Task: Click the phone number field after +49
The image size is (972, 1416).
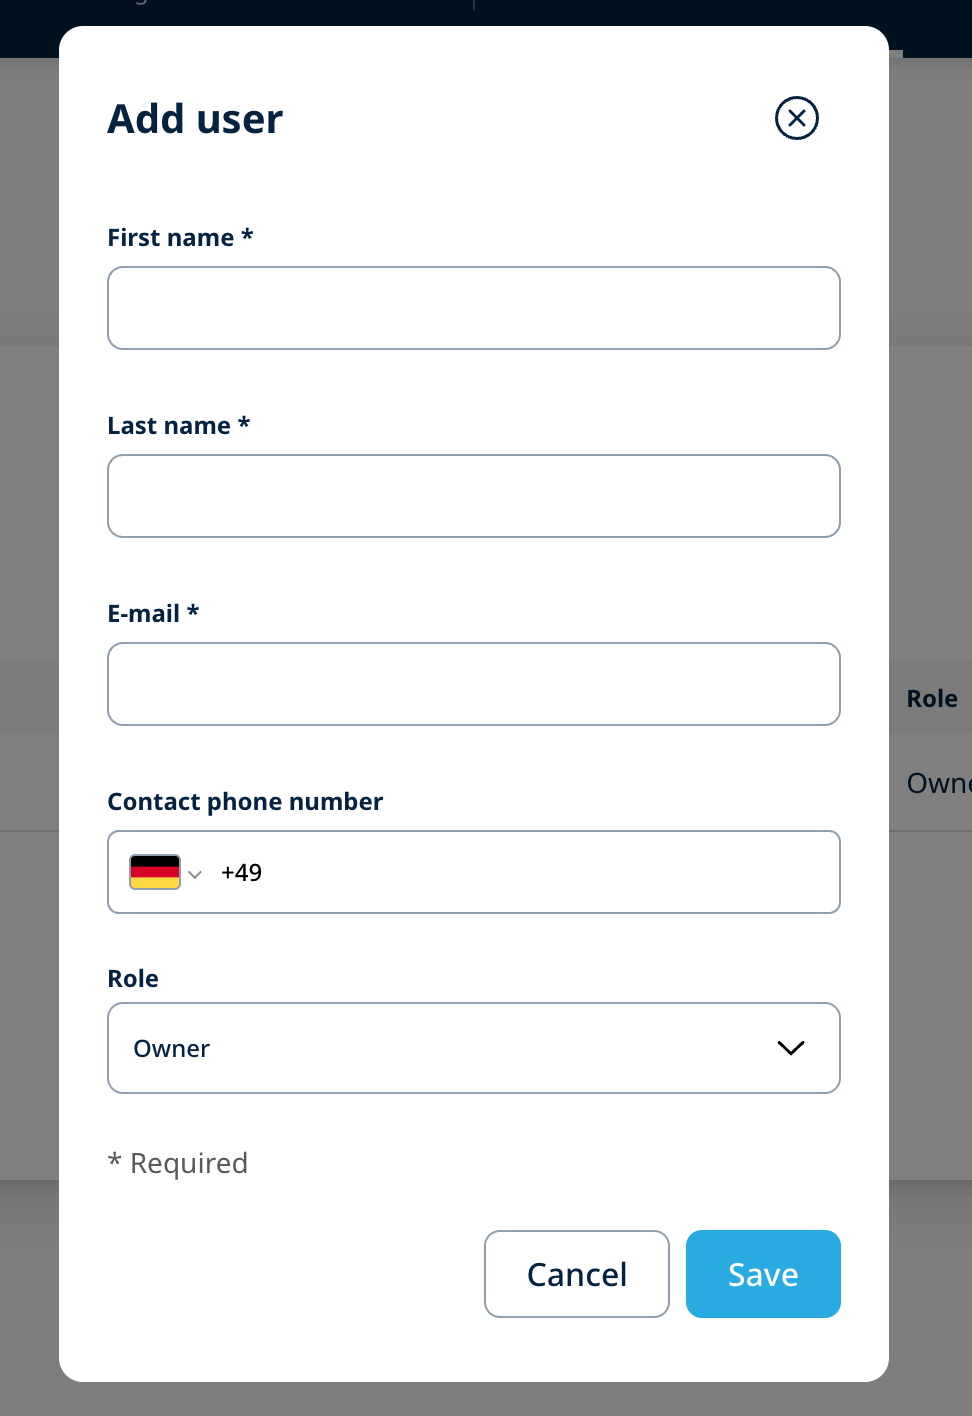Action: (540, 872)
